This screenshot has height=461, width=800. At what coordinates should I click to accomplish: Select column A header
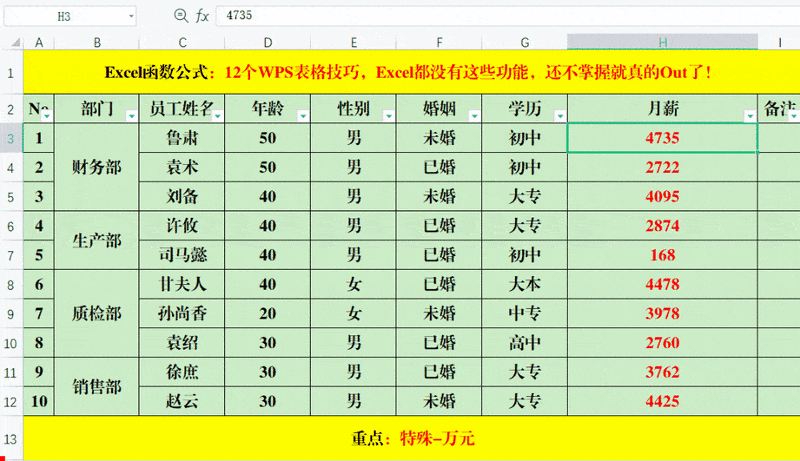[x=39, y=42]
